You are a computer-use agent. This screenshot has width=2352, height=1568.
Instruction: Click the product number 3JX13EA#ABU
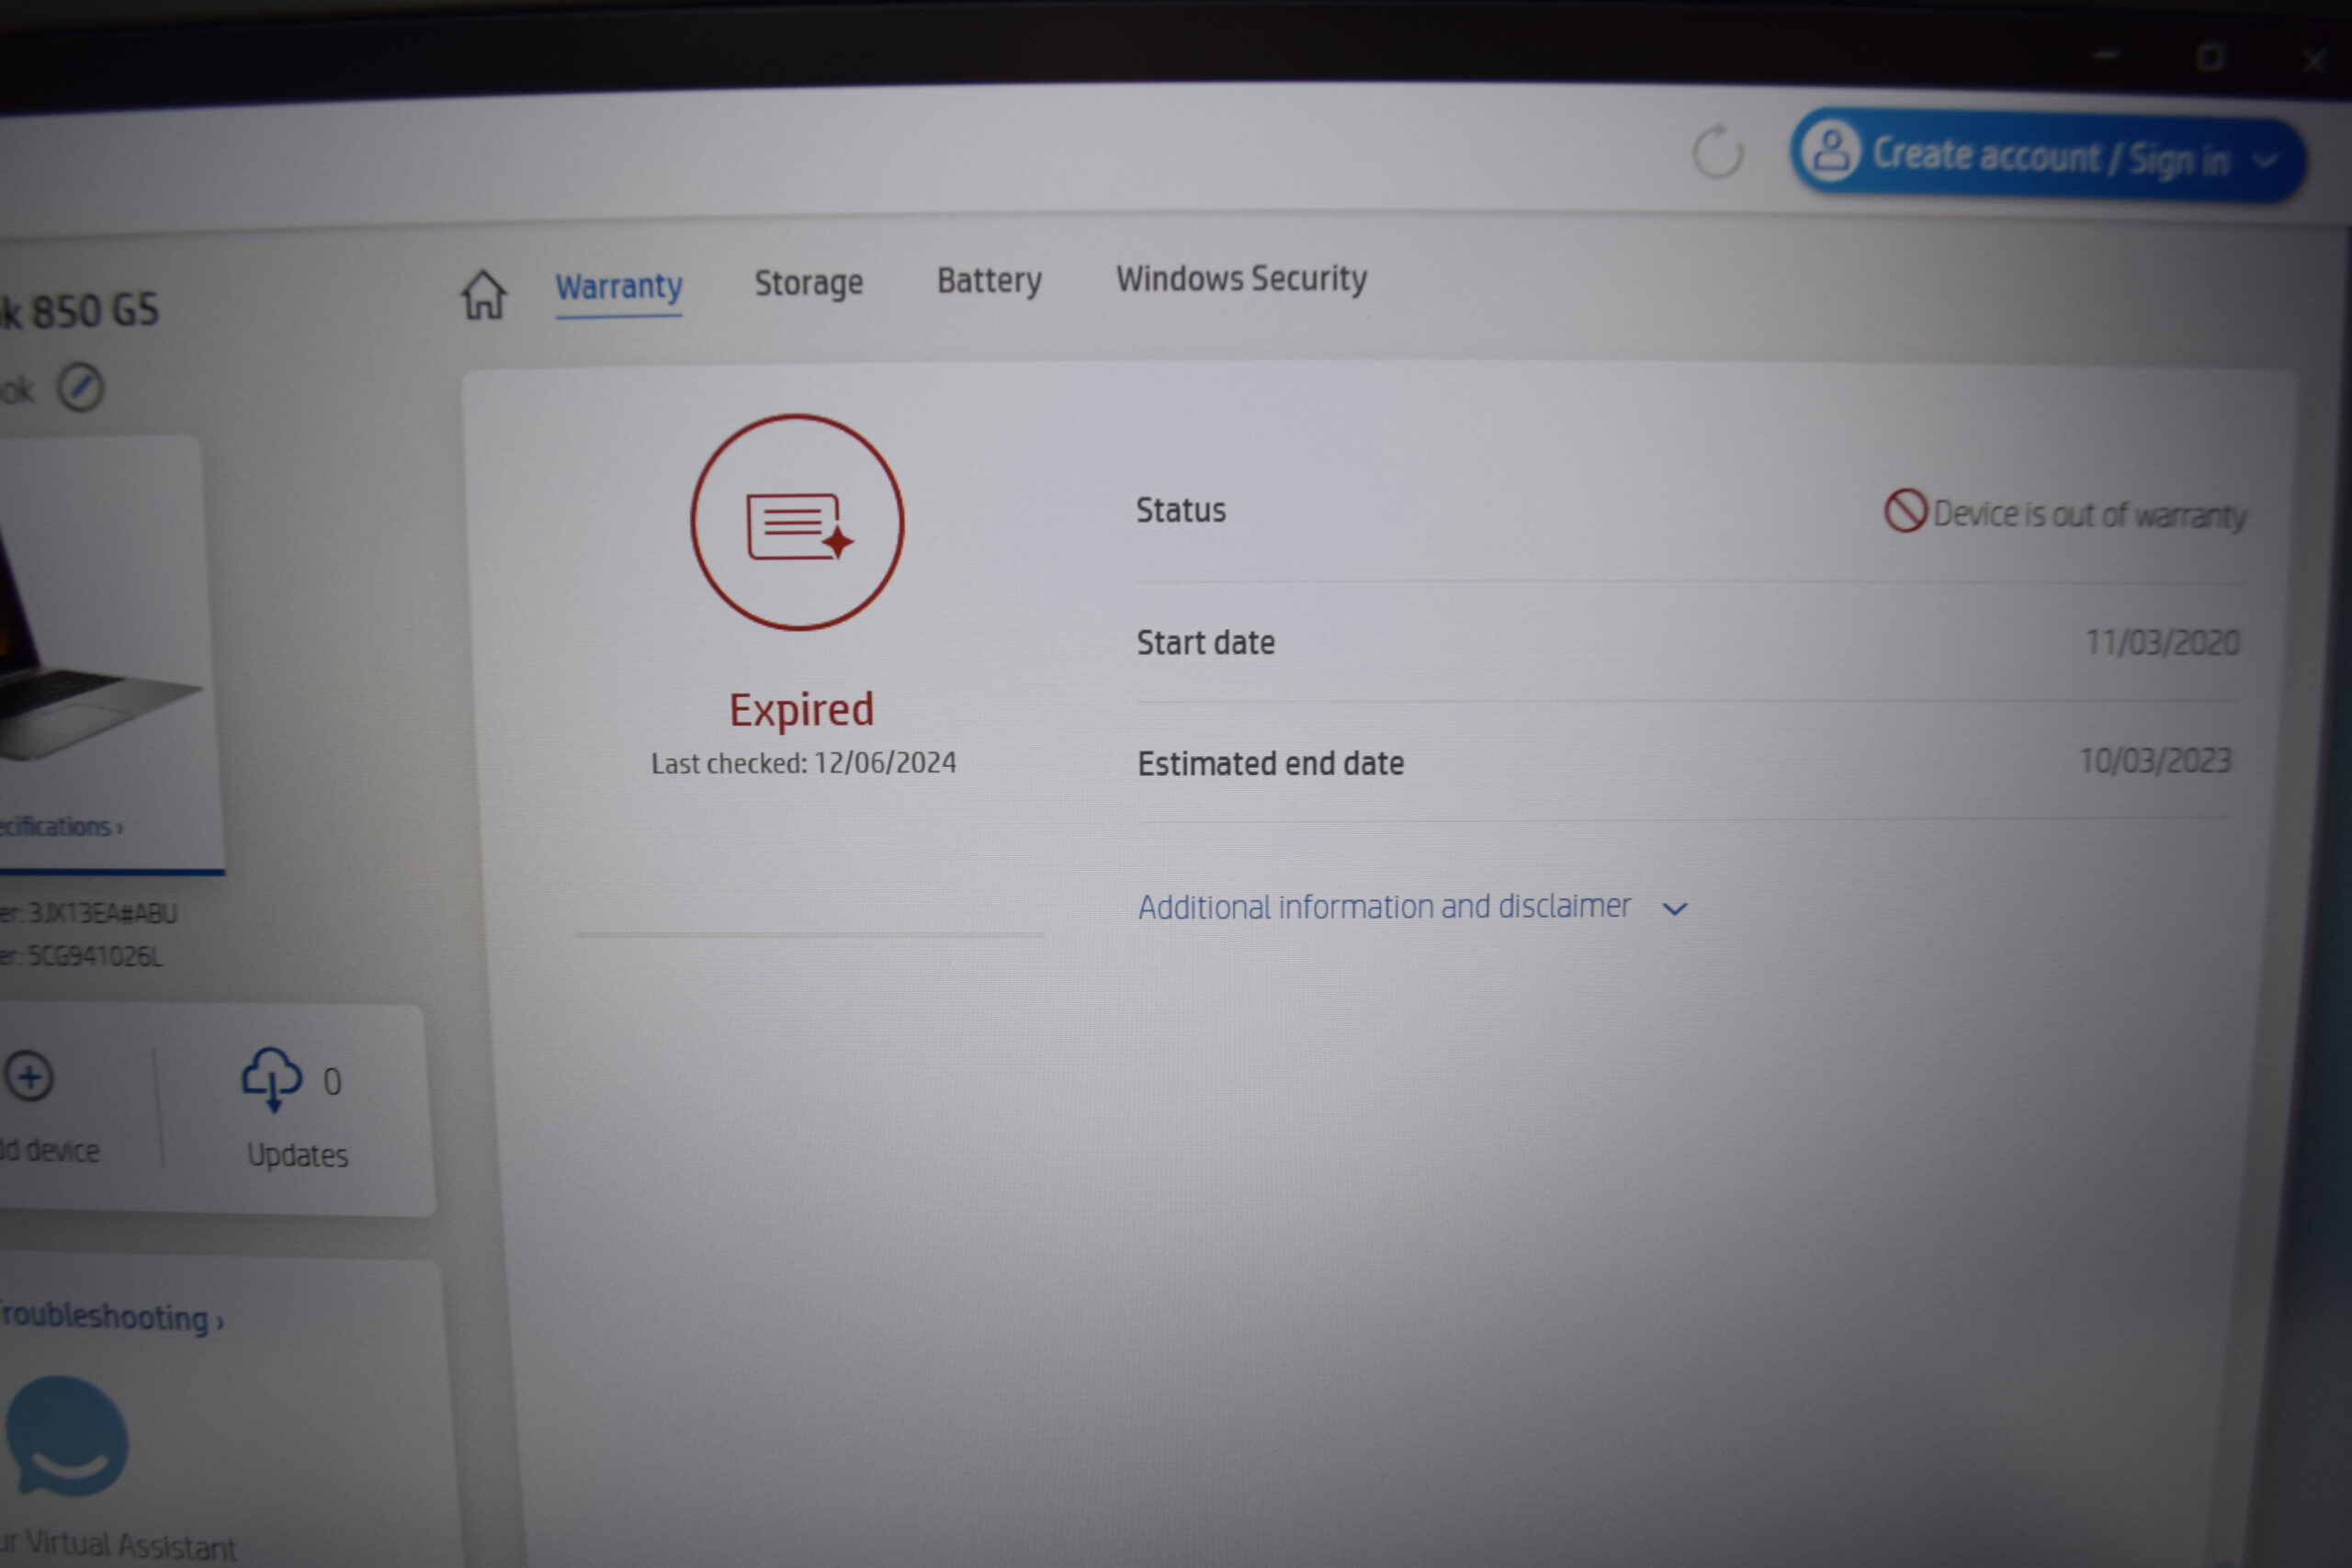pyautogui.click(x=102, y=913)
